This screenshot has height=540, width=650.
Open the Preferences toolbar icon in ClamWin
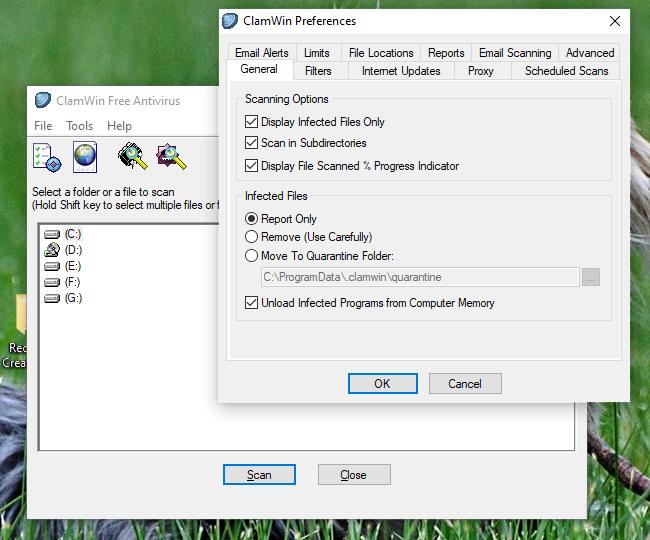point(47,157)
